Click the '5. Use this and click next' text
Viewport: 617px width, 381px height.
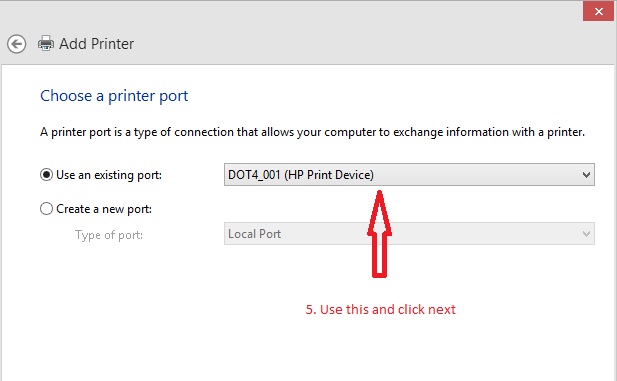381,309
